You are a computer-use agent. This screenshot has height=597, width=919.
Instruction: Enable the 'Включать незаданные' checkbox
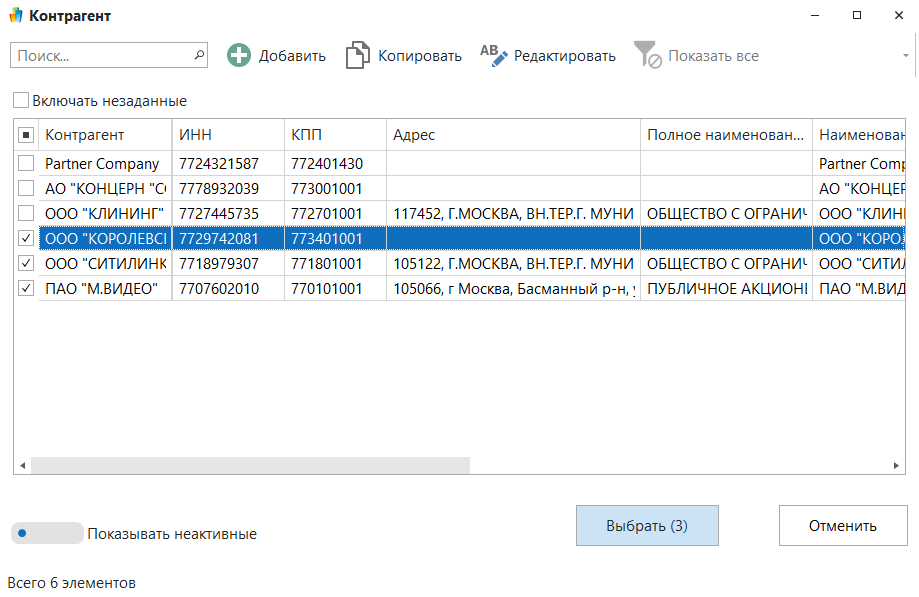20,101
